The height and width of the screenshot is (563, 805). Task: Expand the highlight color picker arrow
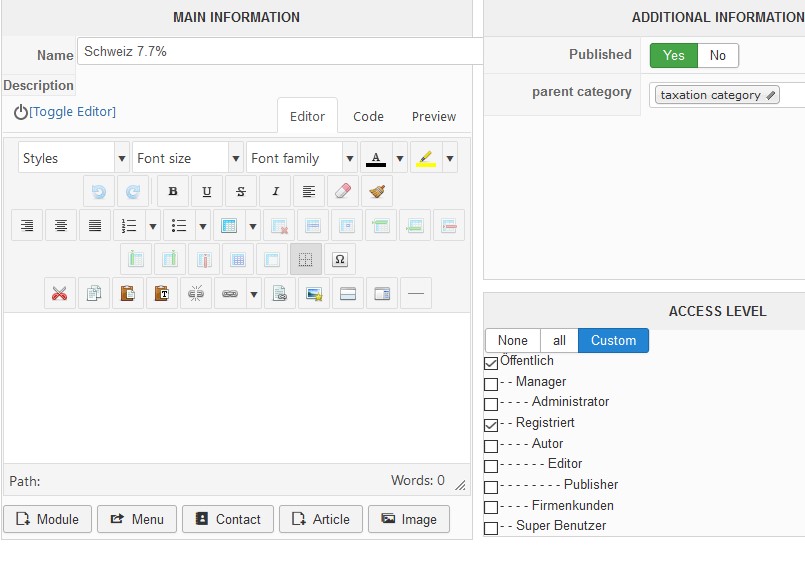click(x=450, y=159)
